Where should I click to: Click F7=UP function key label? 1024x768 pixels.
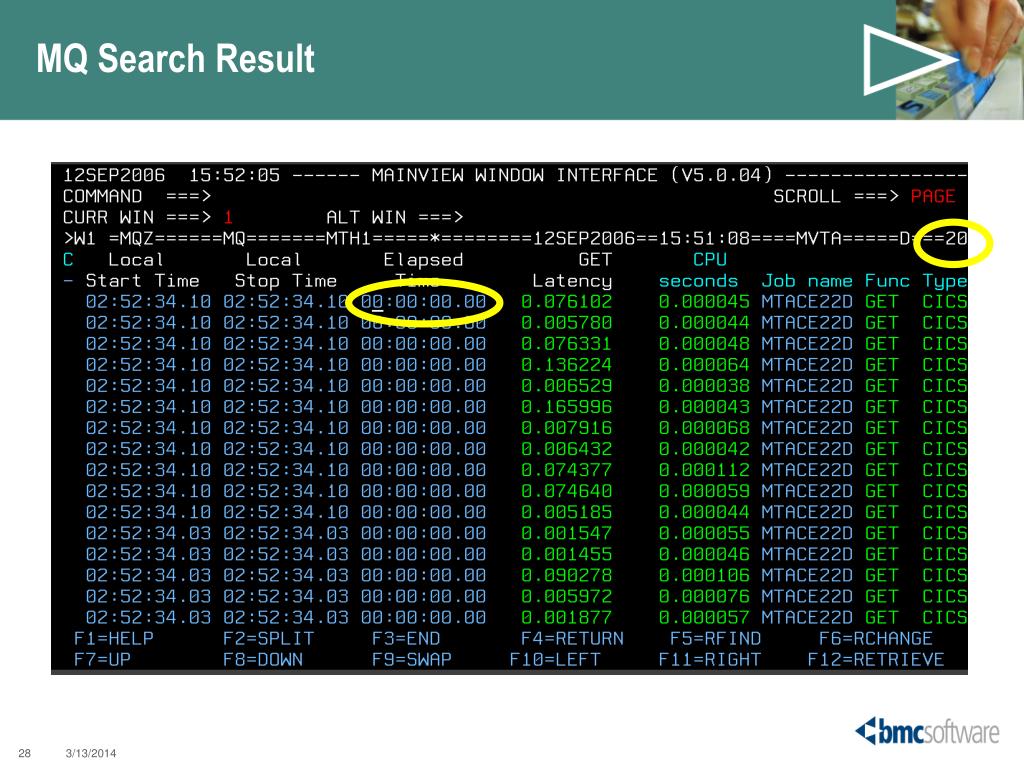pos(103,660)
